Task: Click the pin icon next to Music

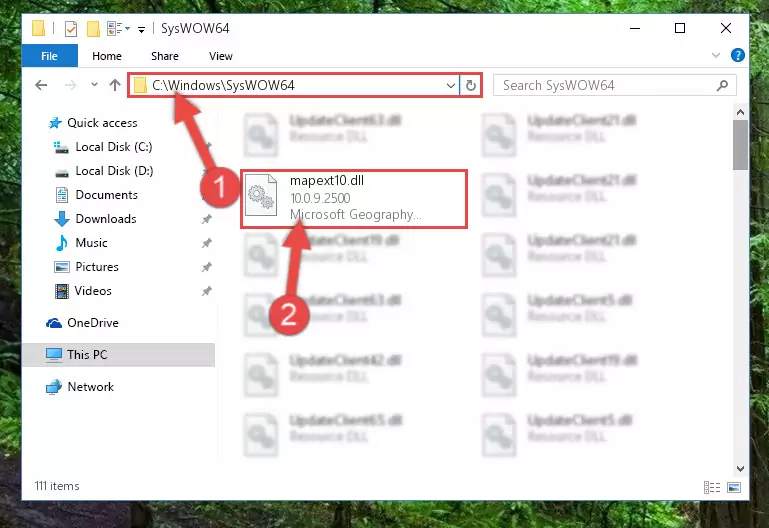Action: pyautogui.click(x=207, y=243)
